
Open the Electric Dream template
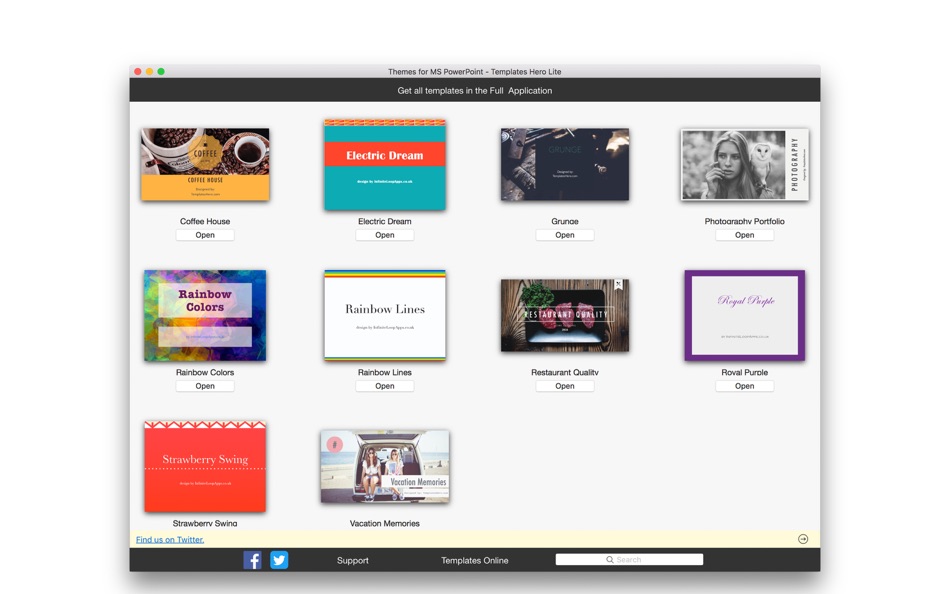tap(385, 235)
